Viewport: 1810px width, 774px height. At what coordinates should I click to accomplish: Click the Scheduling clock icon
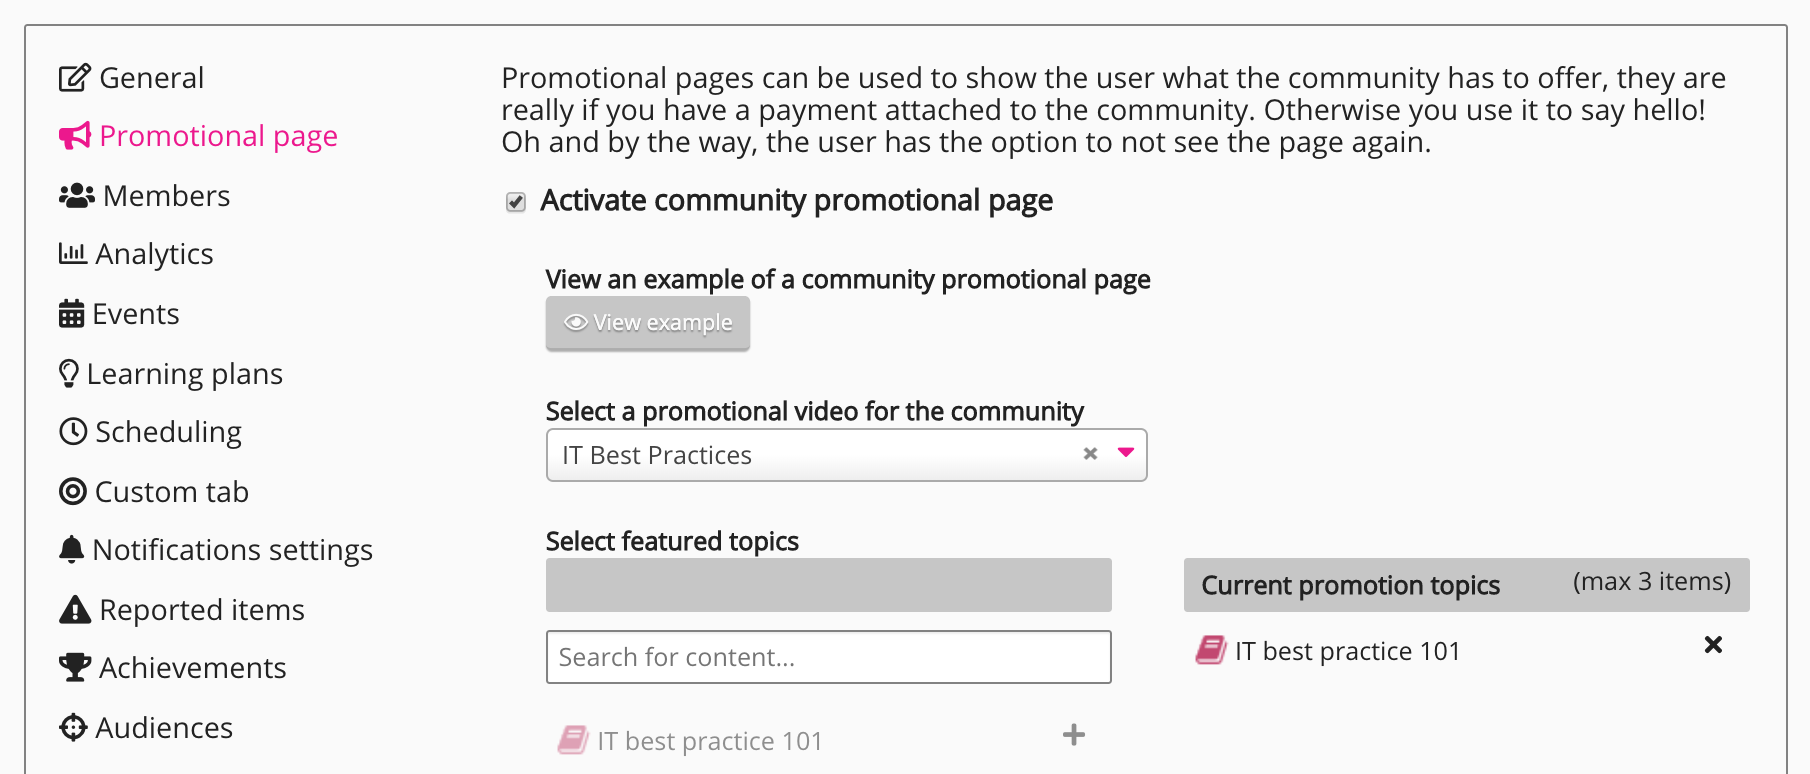(73, 432)
